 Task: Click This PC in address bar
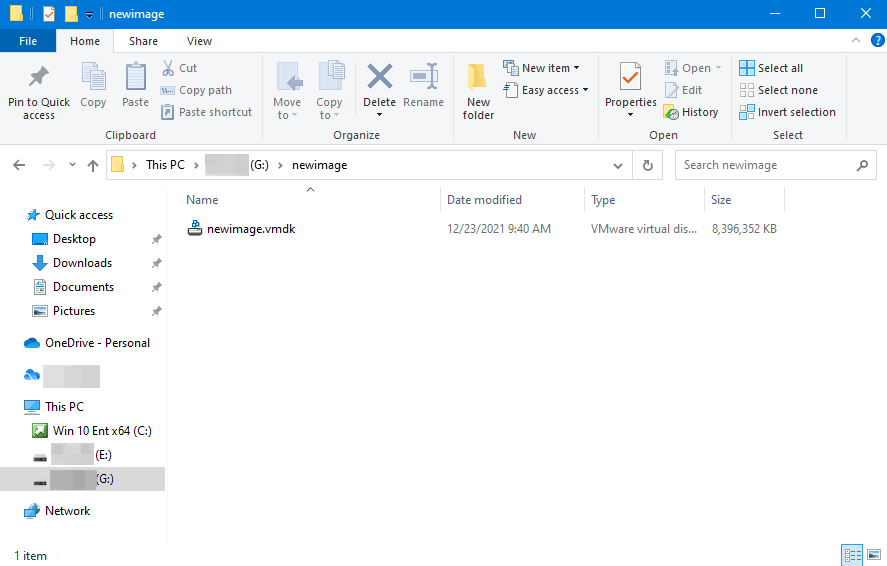[x=165, y=165]
